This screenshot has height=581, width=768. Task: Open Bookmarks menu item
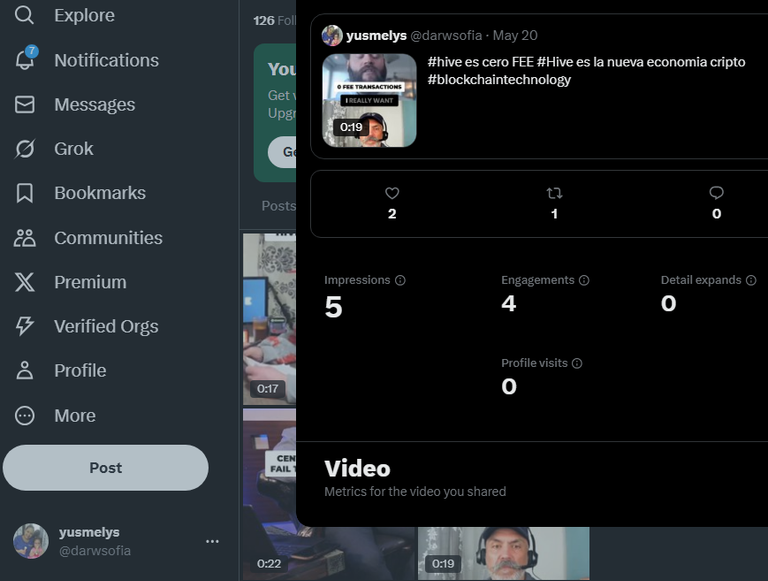click(100, 193)
